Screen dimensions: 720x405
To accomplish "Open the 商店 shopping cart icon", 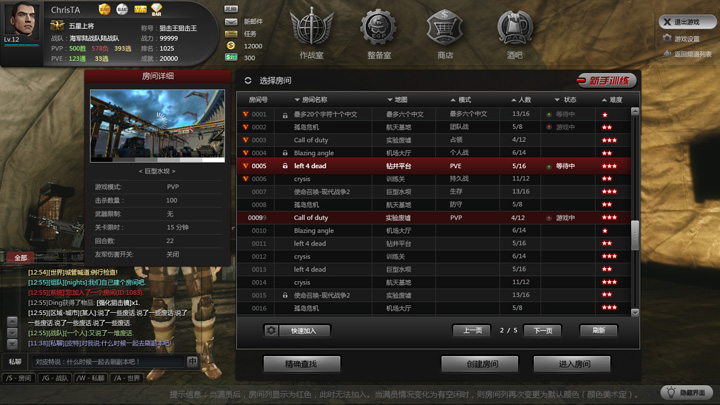I will [444, 27].
